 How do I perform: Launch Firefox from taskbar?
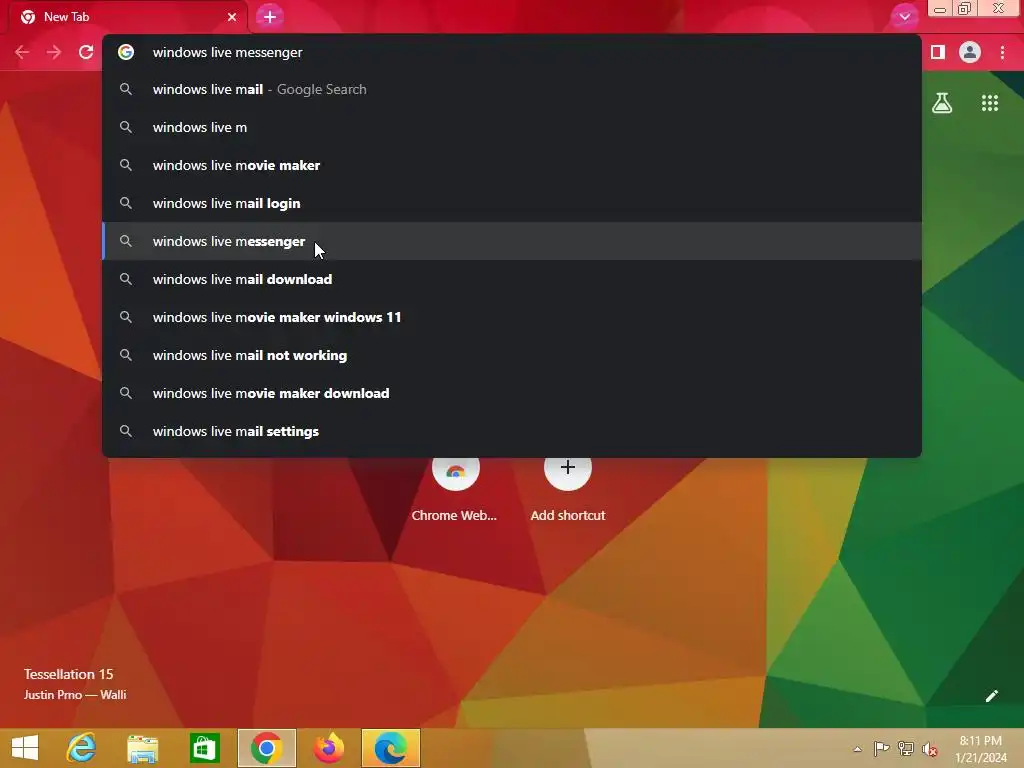[x=328, y=748]
